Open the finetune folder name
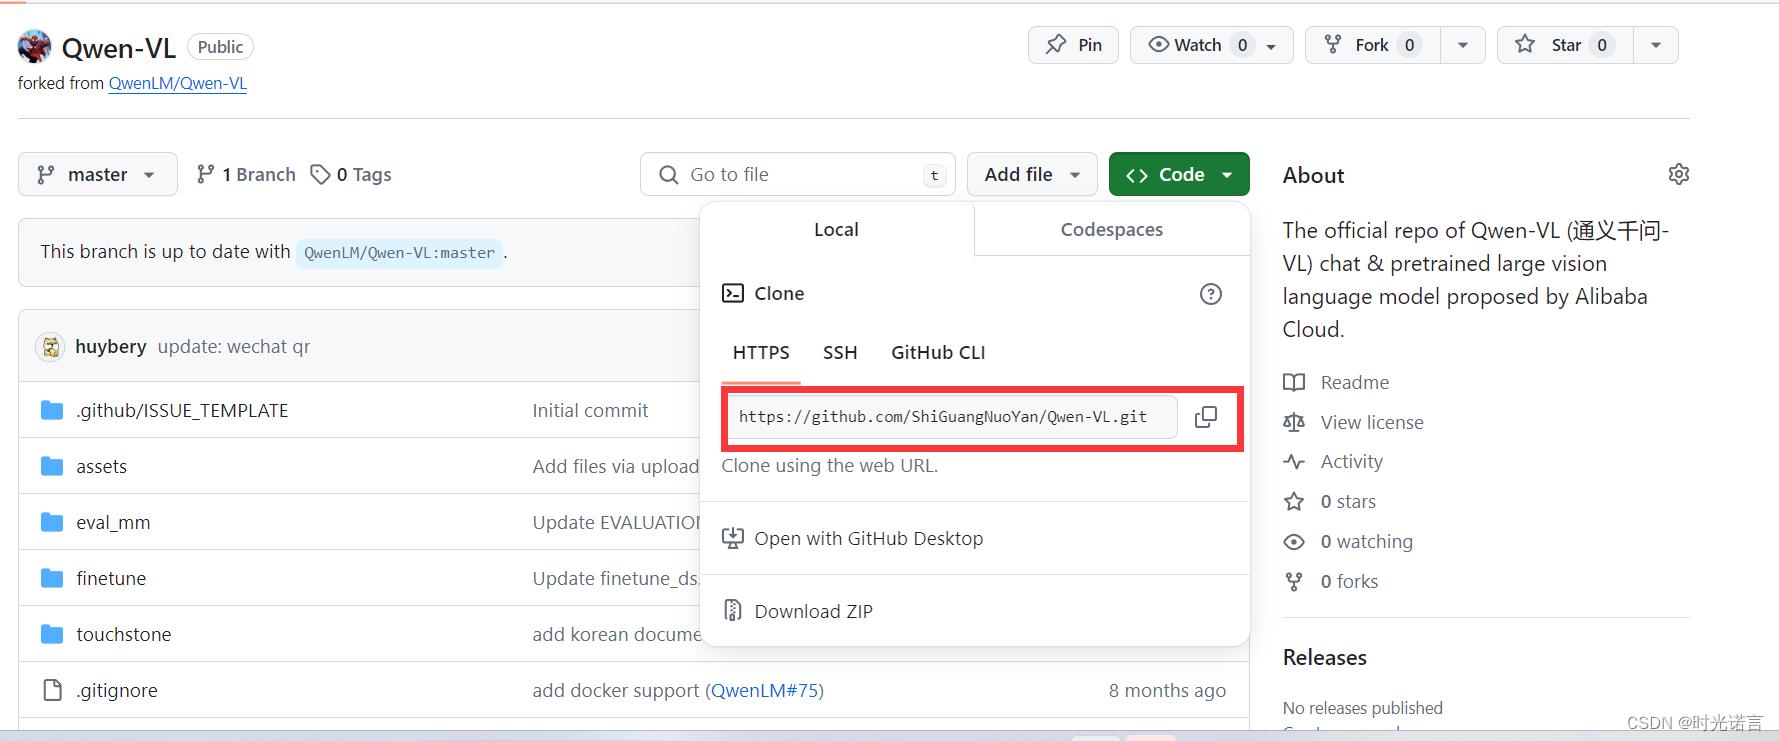Screen dimensions: 1779x741 tap(111, 578)
